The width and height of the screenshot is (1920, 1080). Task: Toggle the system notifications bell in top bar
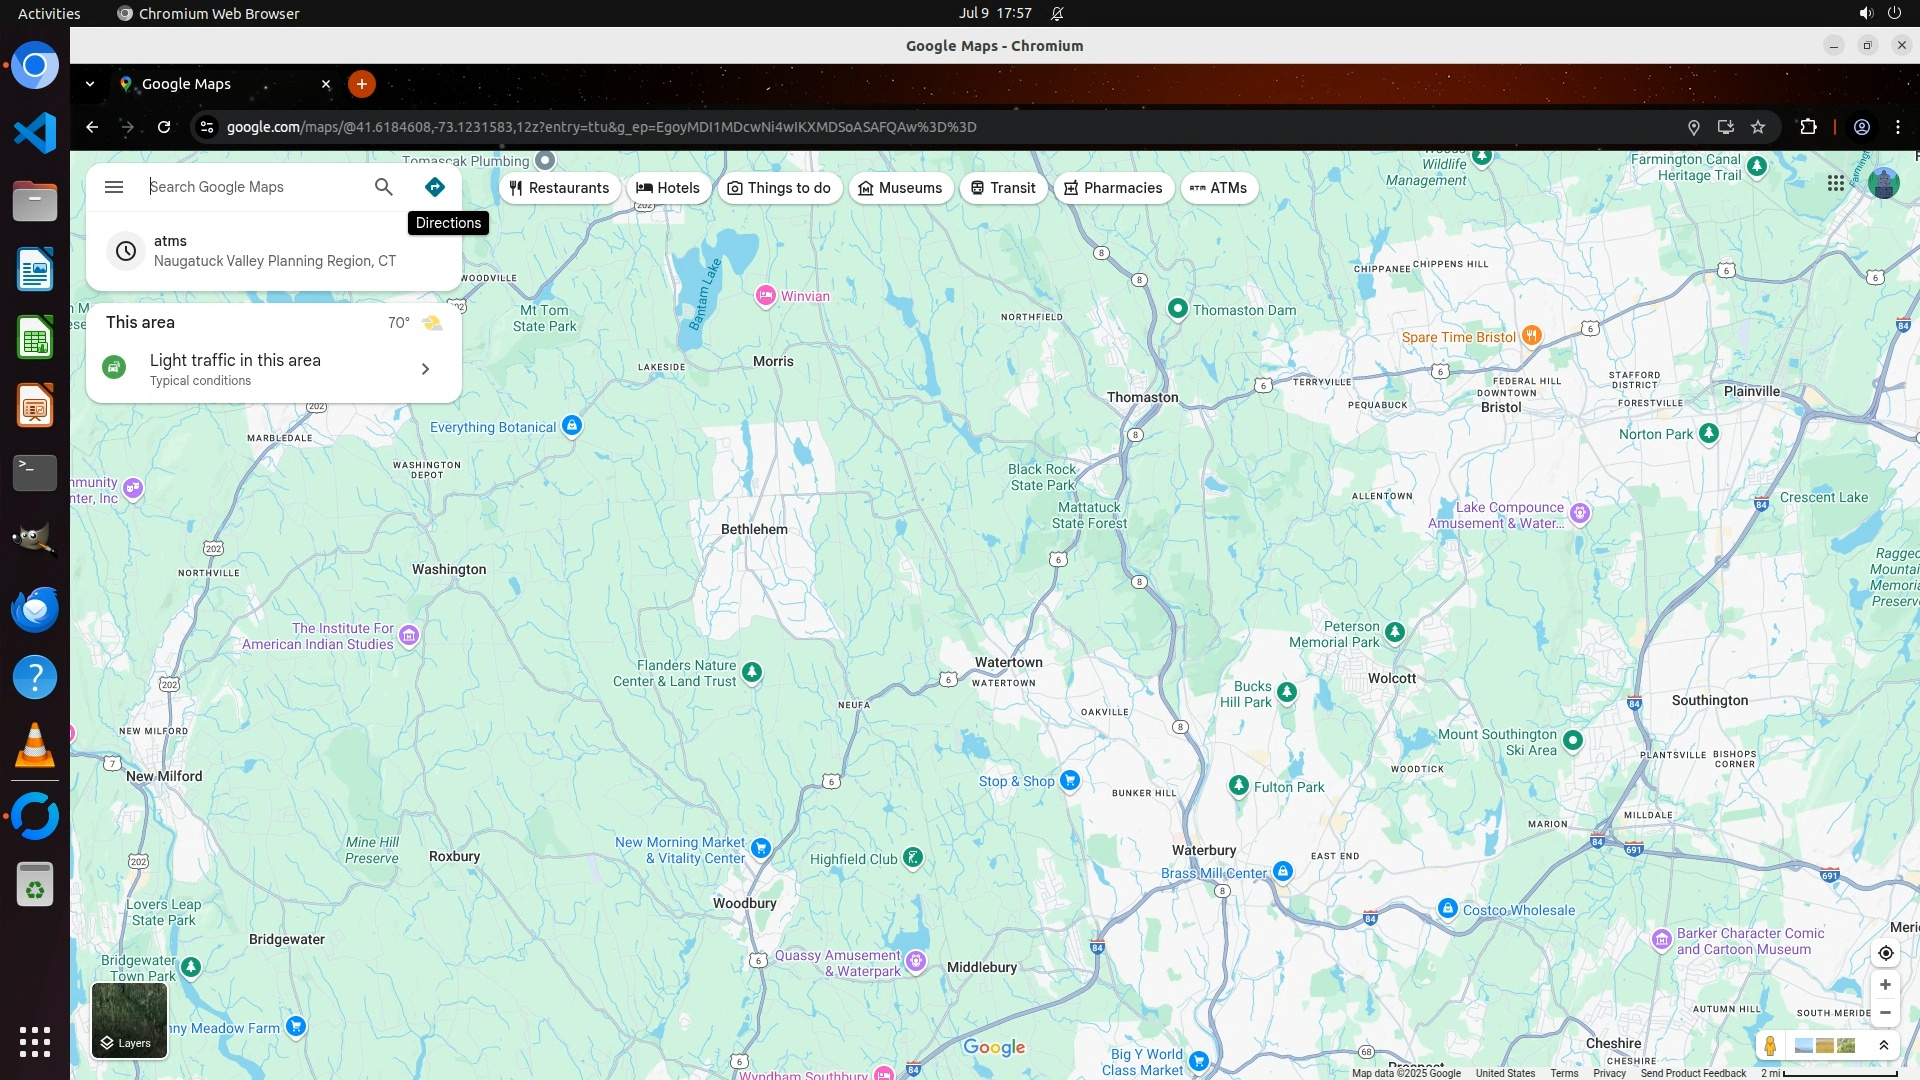(x=1057, y=13)
